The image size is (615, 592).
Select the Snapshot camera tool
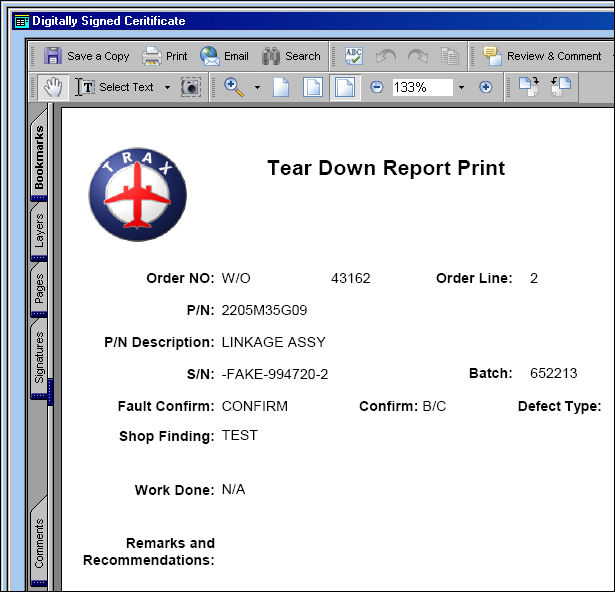pyautogui.click(x=191, y=87)
